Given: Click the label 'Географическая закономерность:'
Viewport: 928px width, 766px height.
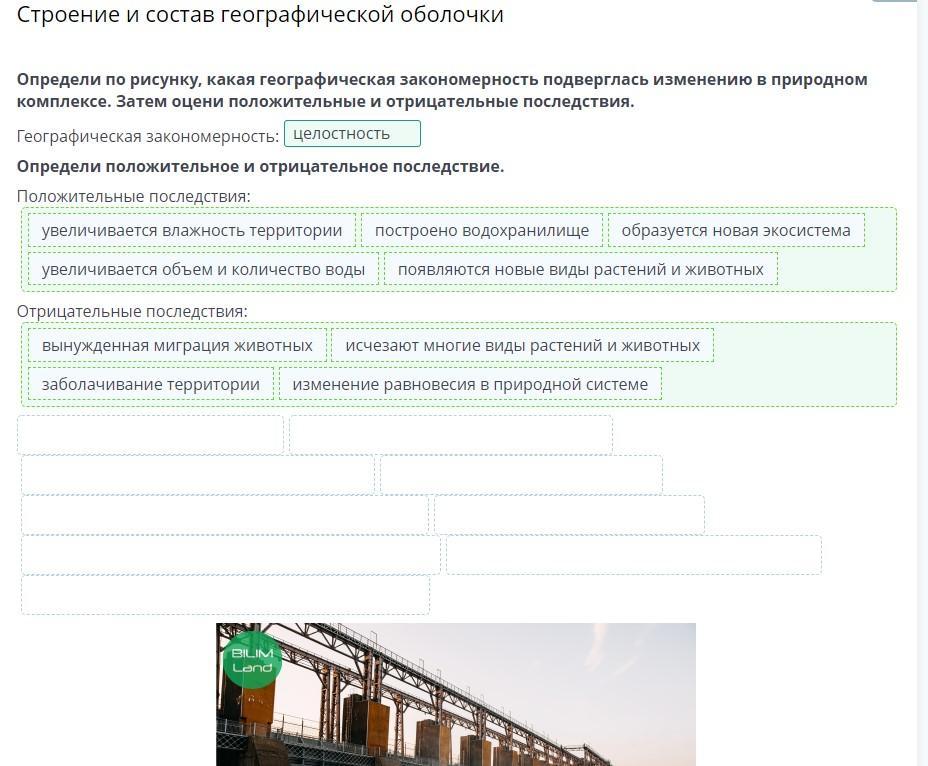Looking at the screenshot, I should tap(148, 136).
